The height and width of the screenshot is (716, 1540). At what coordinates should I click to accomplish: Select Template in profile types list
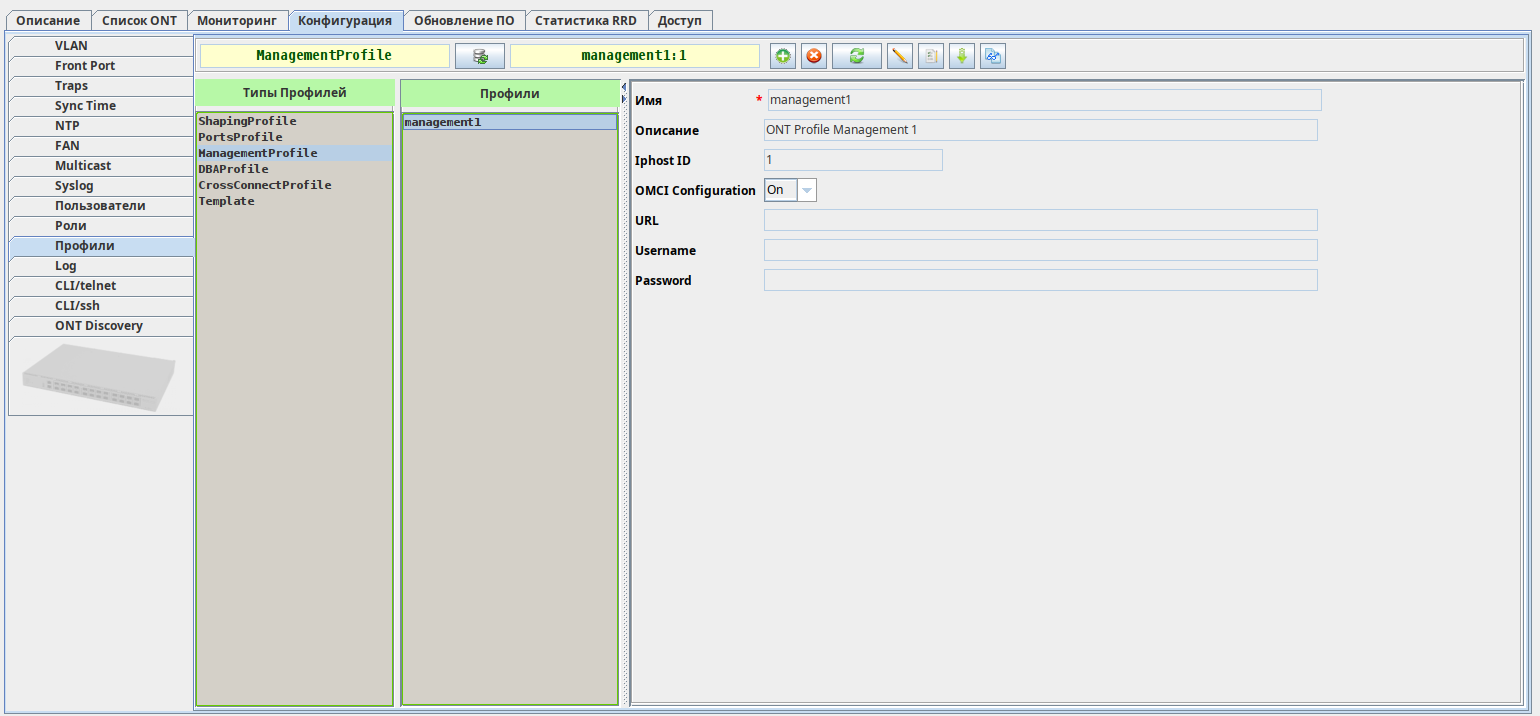294,201
